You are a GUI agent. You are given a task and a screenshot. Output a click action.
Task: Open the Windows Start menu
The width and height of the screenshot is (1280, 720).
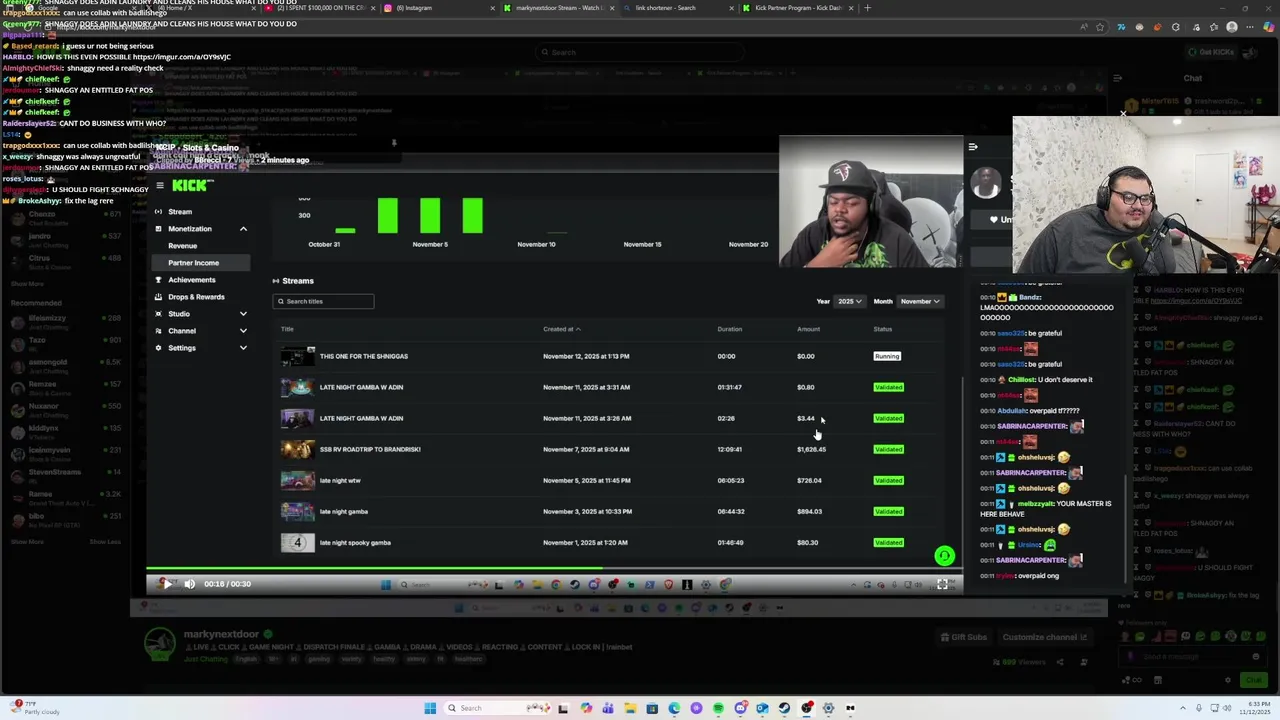tap(430, 708)
